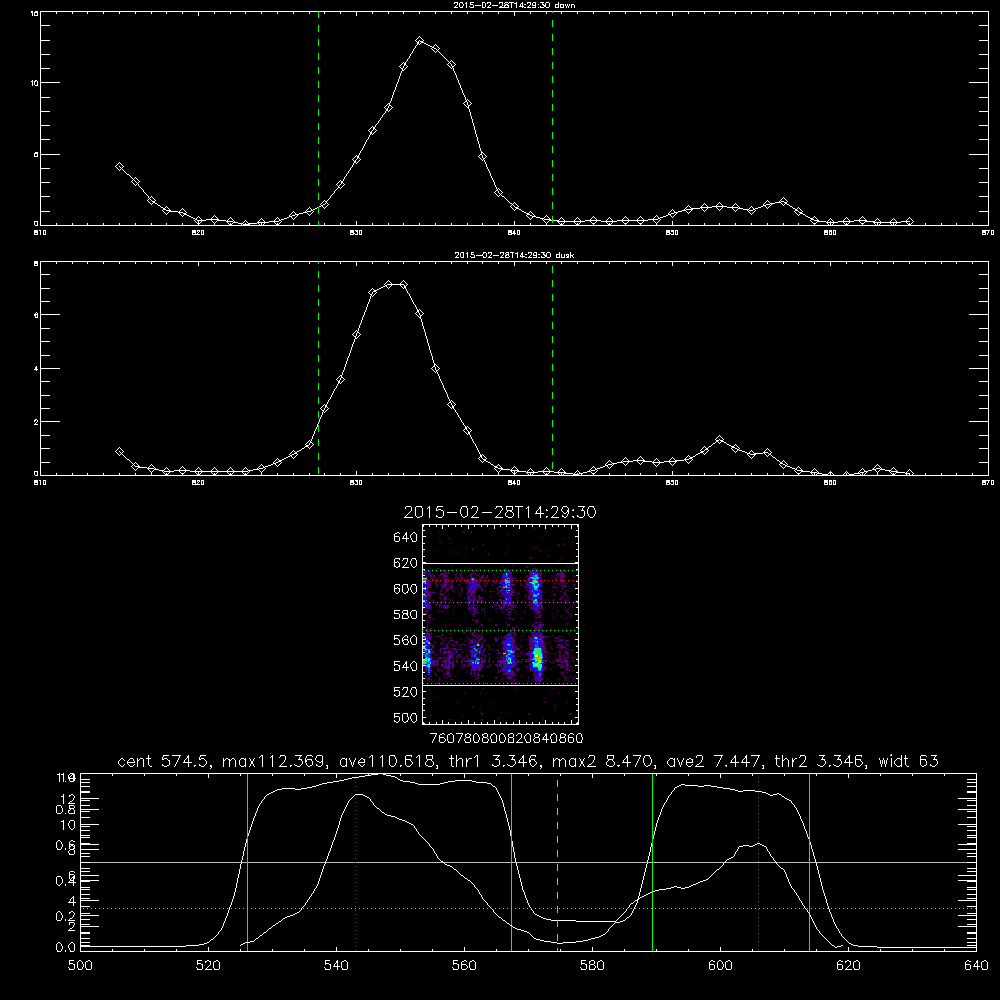1000x1000 pixels.
Task: Click x-axis label 640 of bottom plot
Action: (976, 966)
